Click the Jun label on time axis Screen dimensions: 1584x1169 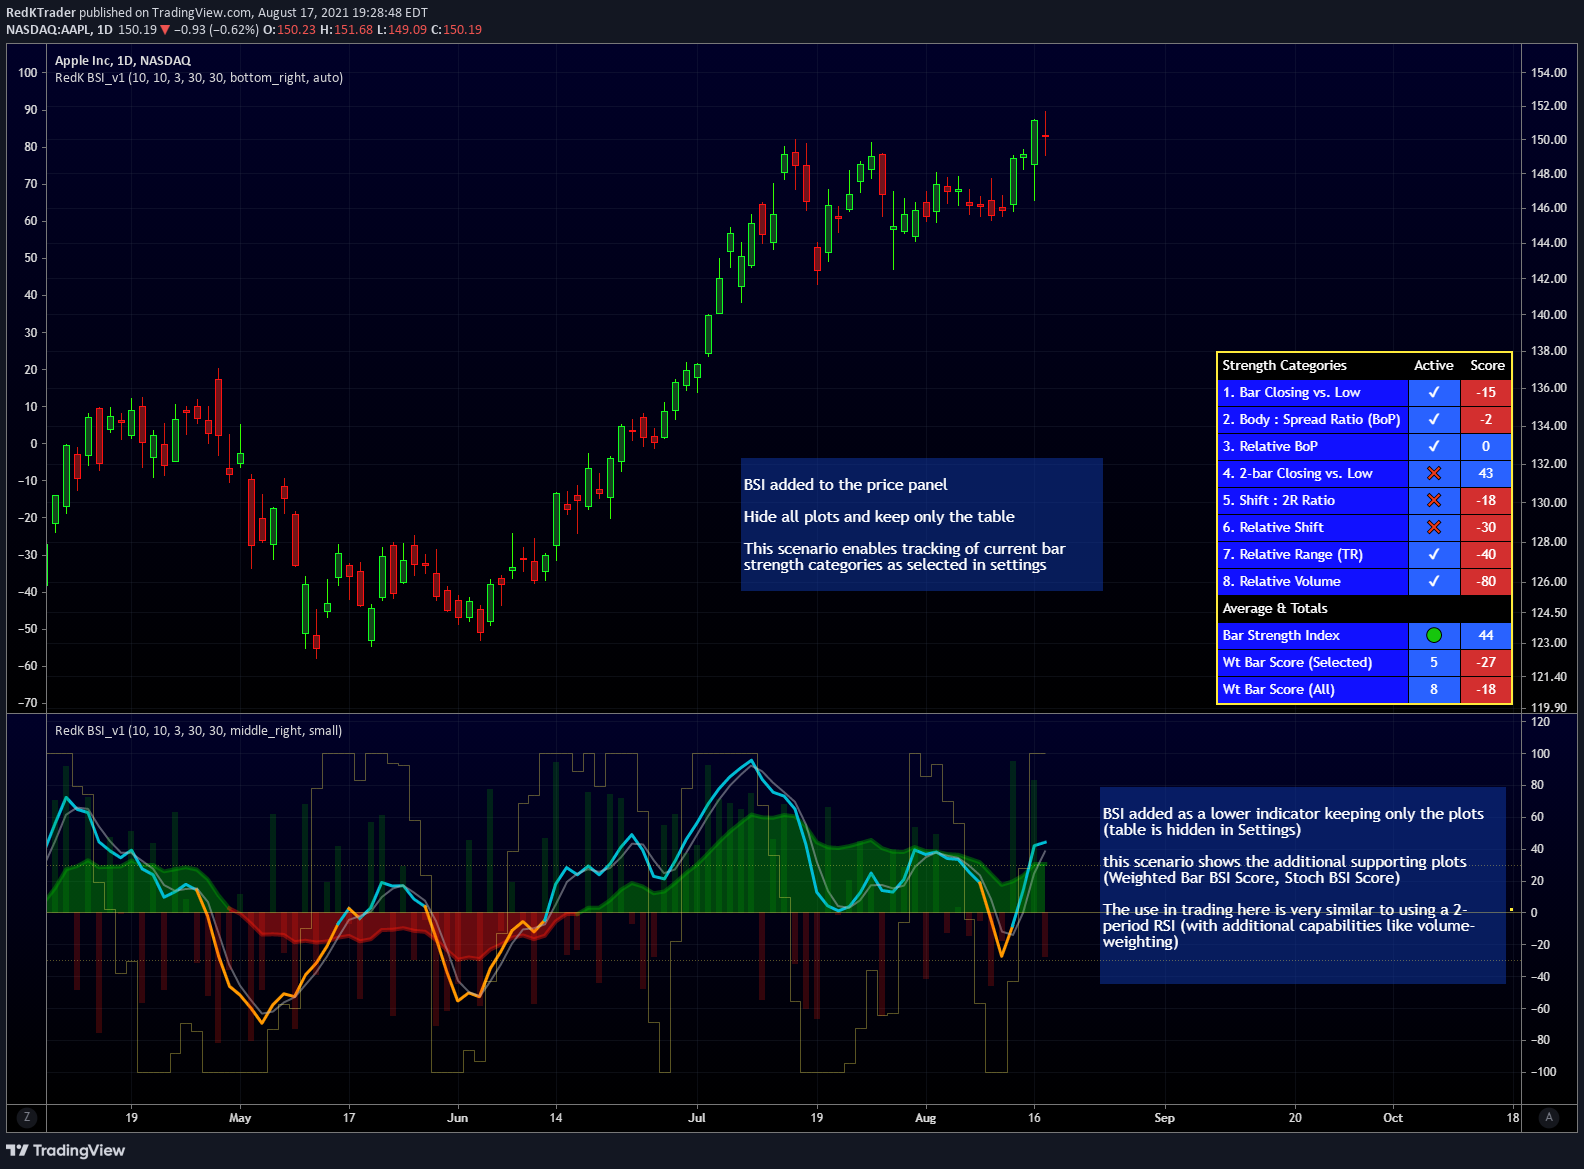[x=457, y=1118]
